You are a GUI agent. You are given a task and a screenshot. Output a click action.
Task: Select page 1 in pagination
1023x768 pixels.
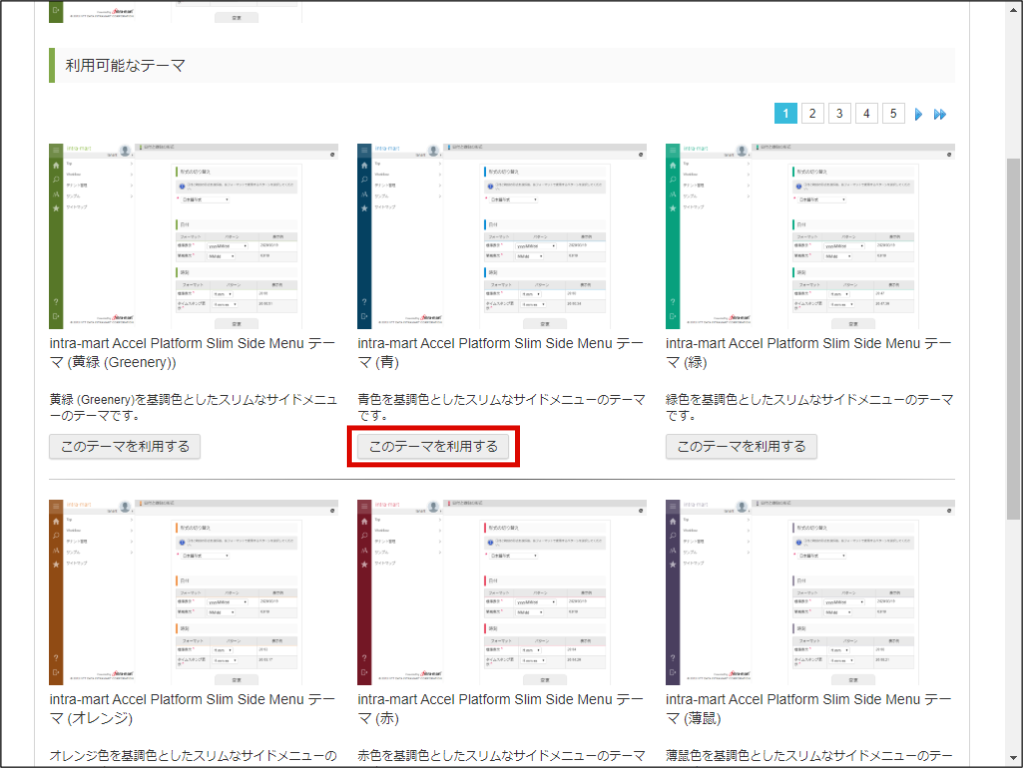coord(786,114)
